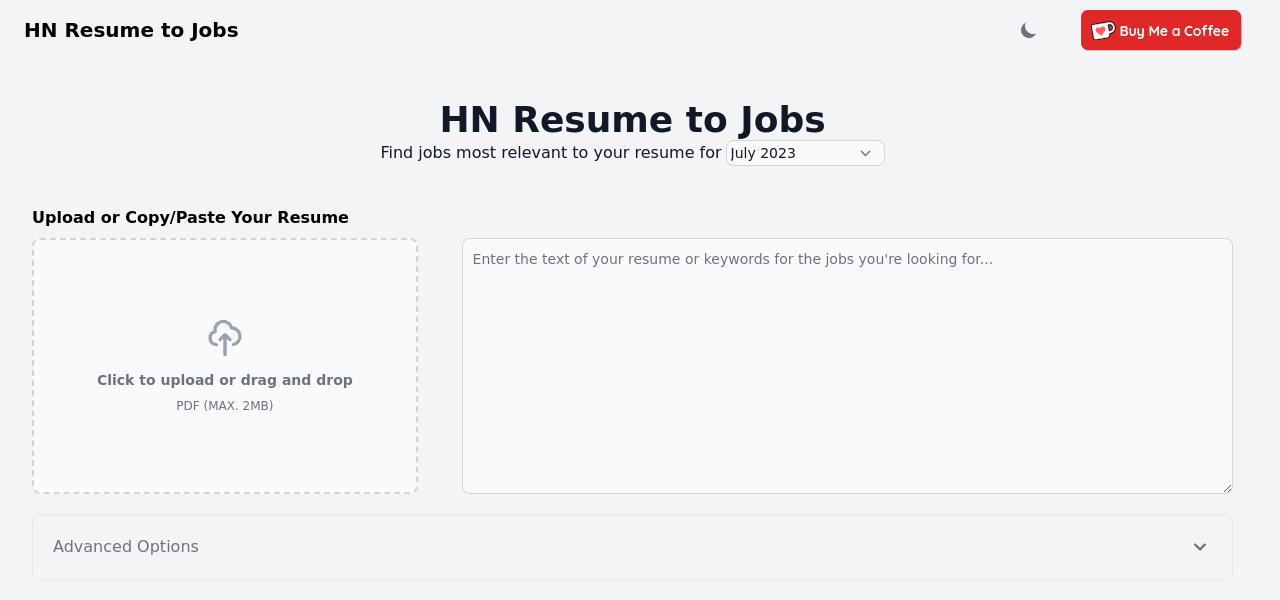
Task: Click the "Advanced Options" label text
Action: [x=126, y=547]
